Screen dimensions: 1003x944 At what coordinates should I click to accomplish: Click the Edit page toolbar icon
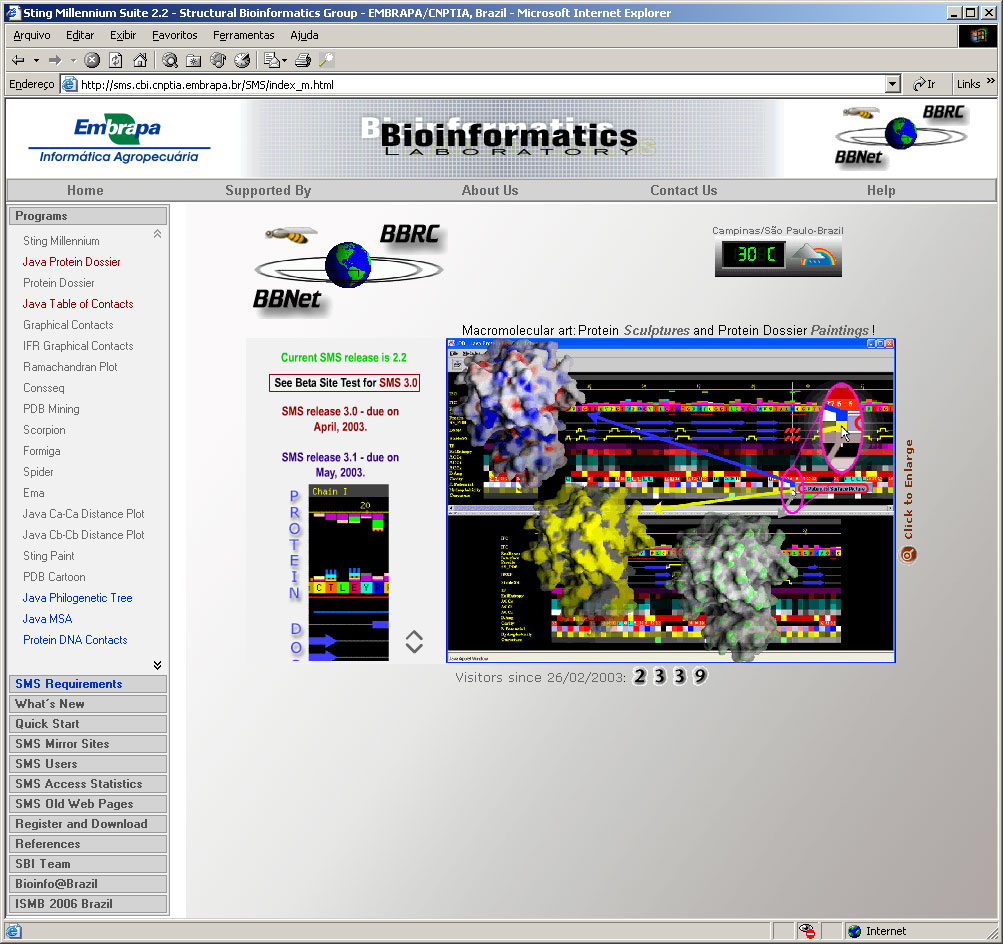[x=326, y=60]
